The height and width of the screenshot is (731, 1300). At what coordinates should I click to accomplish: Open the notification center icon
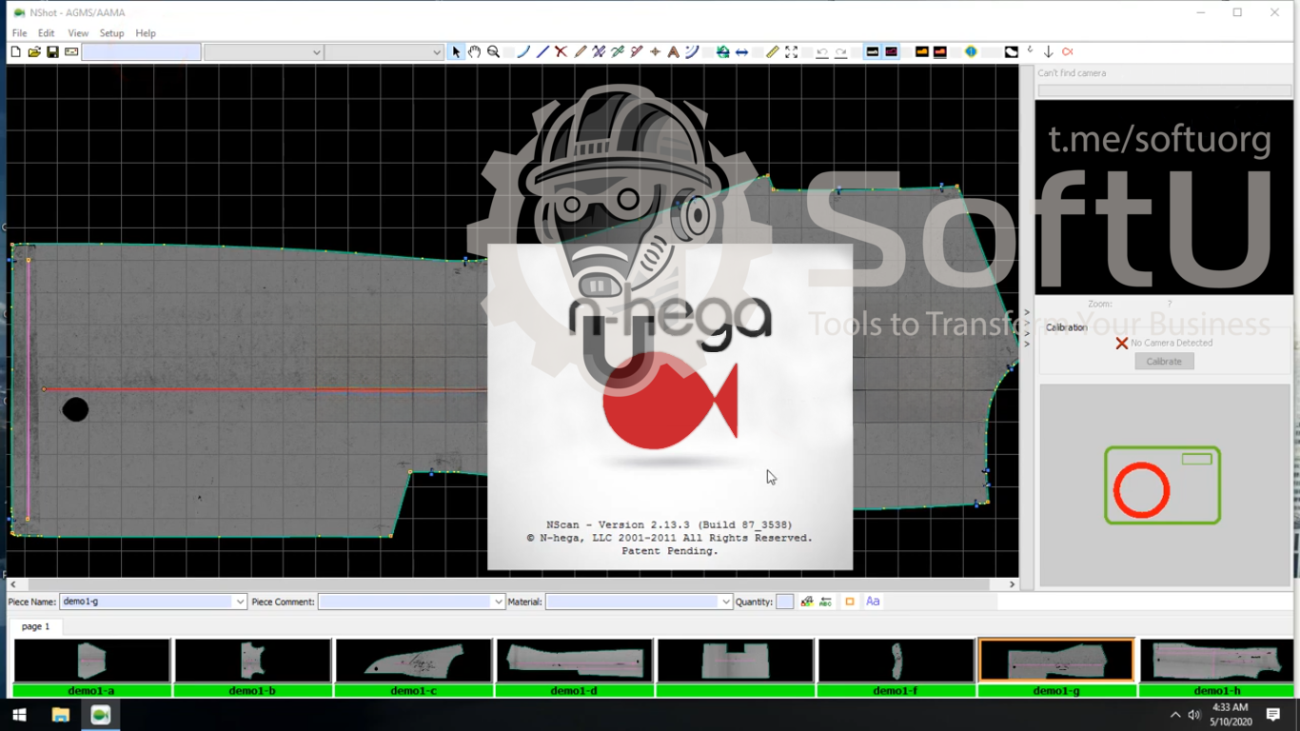1273,715
